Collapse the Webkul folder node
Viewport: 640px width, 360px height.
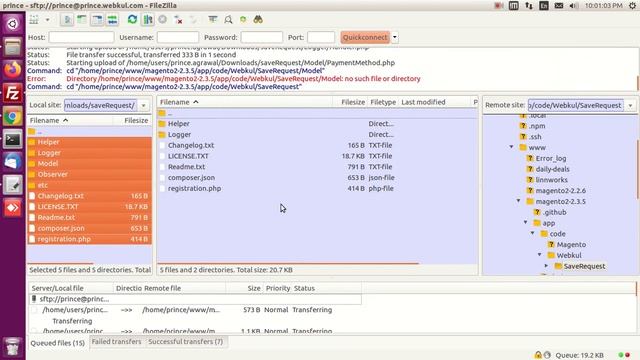pos(540,255)
